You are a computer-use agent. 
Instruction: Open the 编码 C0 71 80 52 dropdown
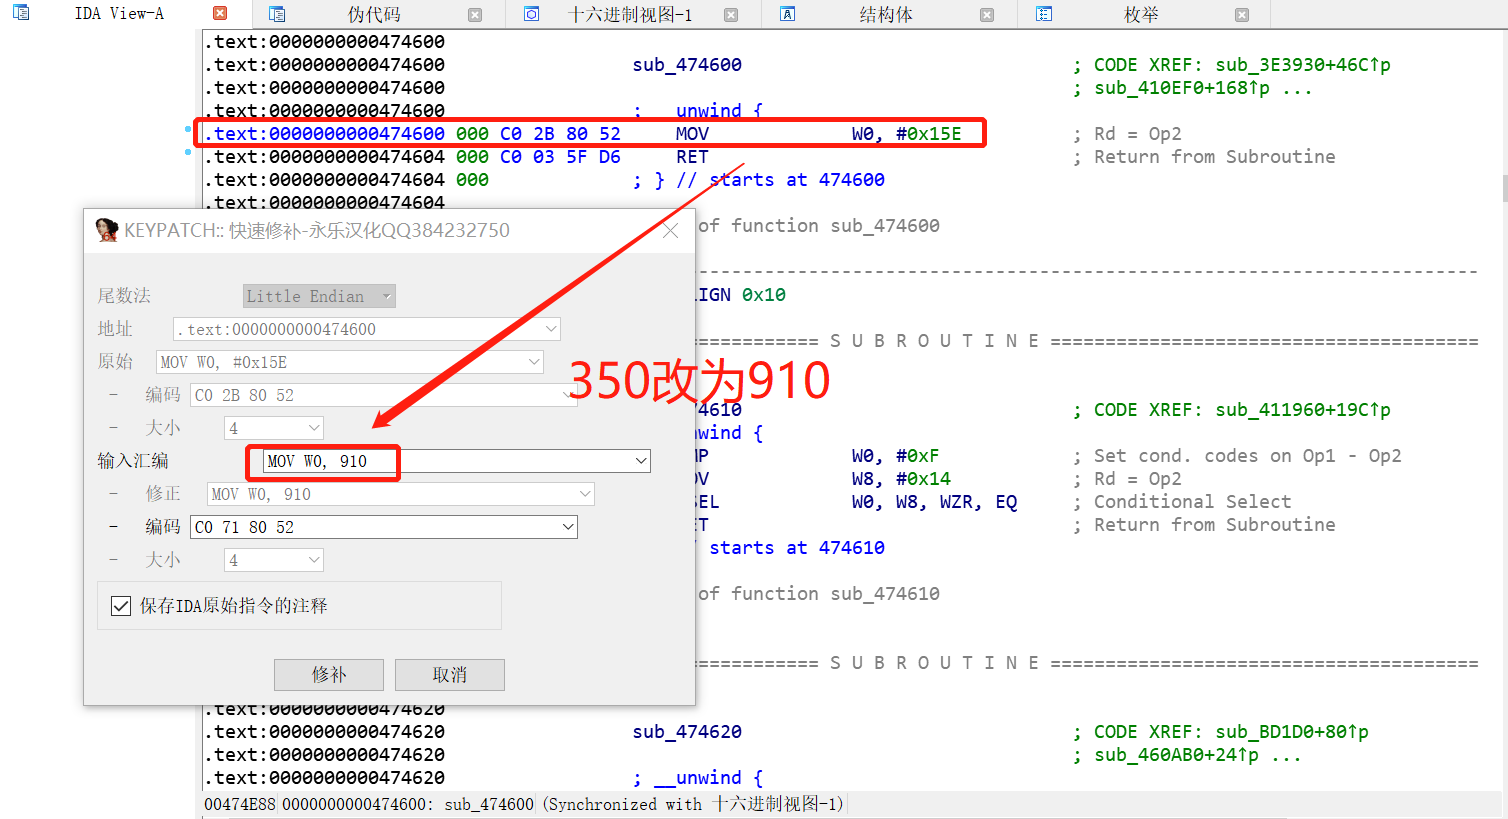coord(568,527)
